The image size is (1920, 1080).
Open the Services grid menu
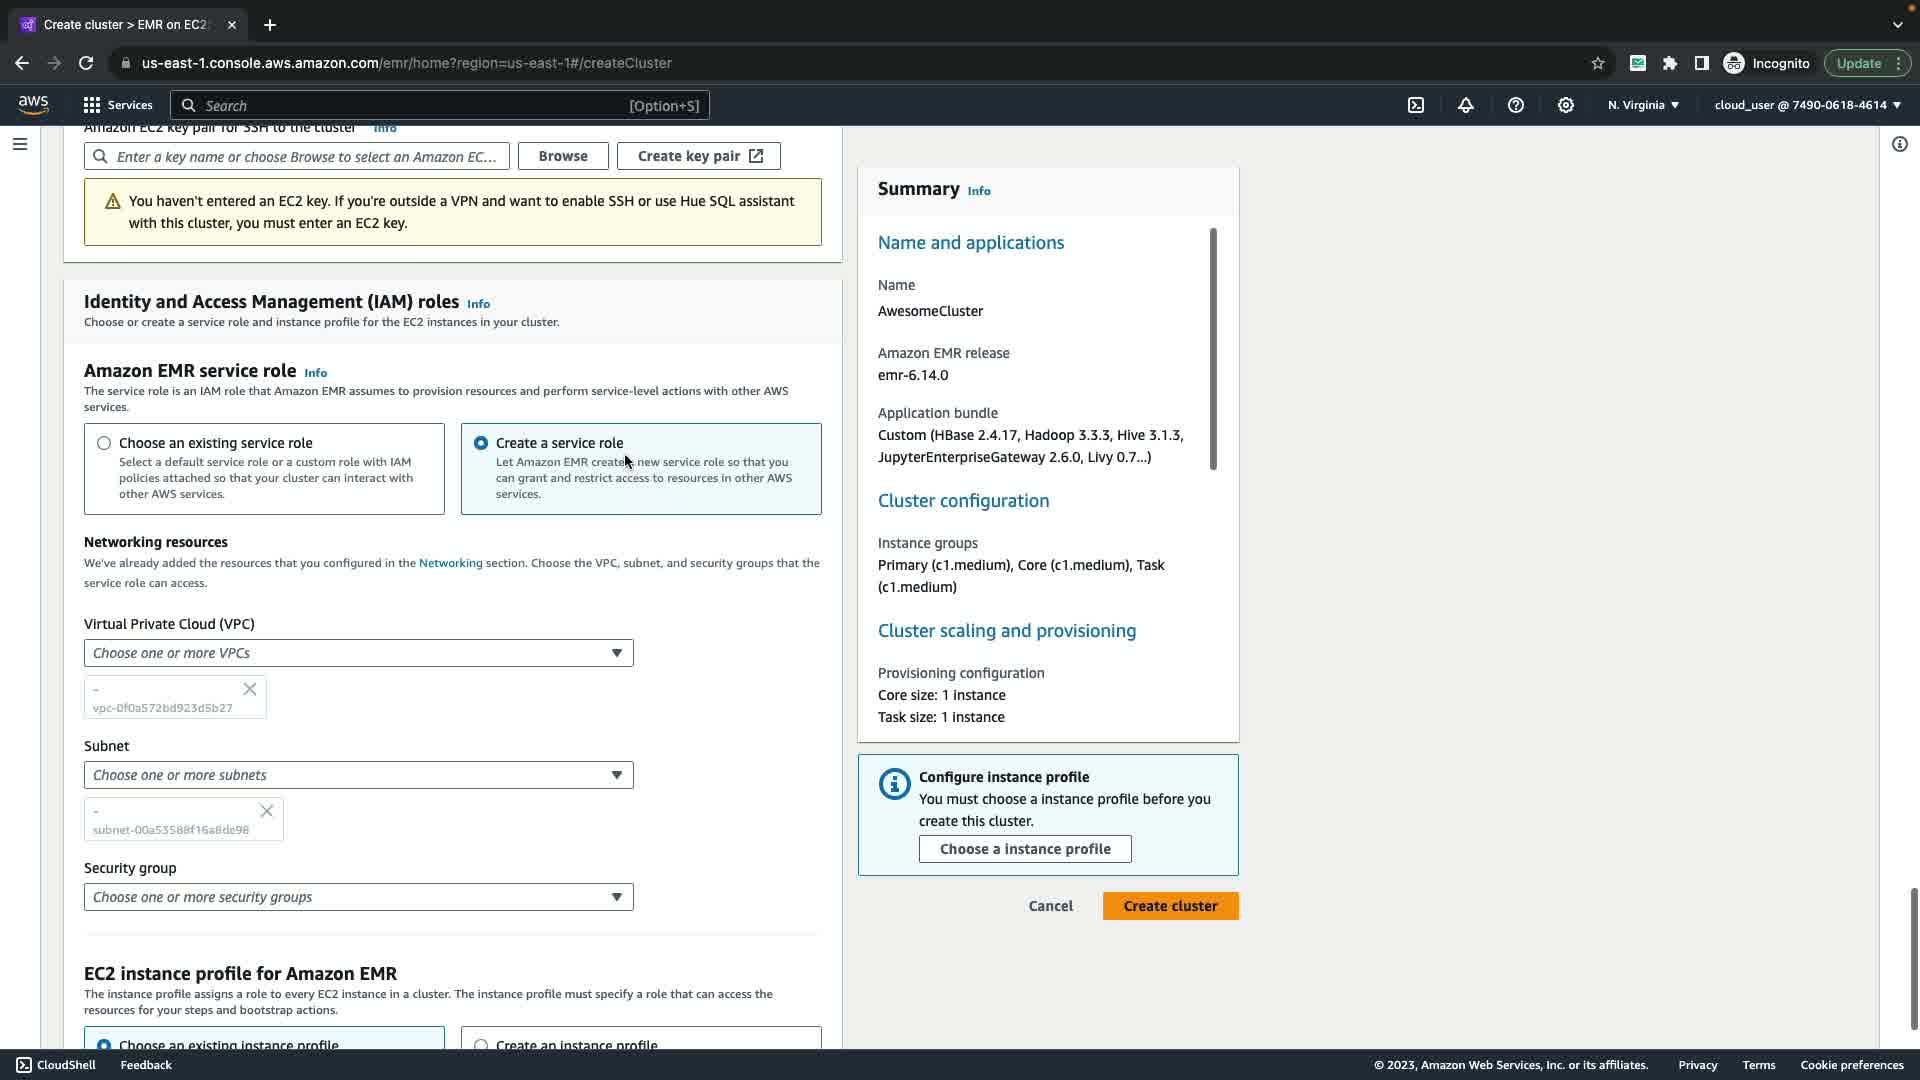117,105
